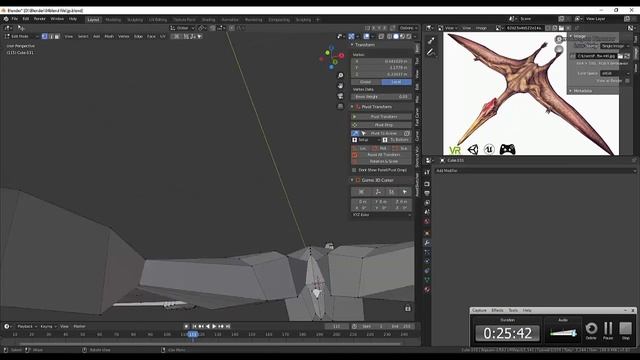This screenshot has height=360, width=640.
Task: Click the Blender logo menu icon
Action: pyautogui.click(x=6, y=19)
